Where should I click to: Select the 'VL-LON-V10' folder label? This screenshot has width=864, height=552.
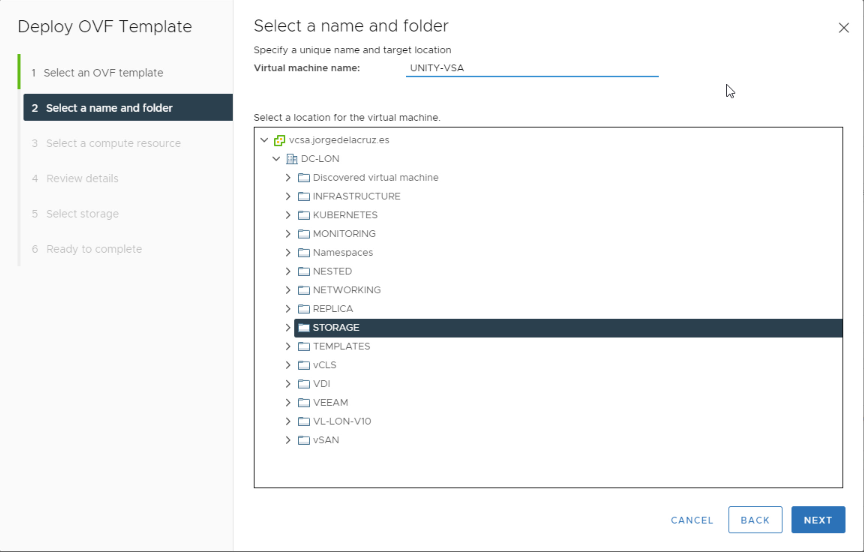coord(342,421)
